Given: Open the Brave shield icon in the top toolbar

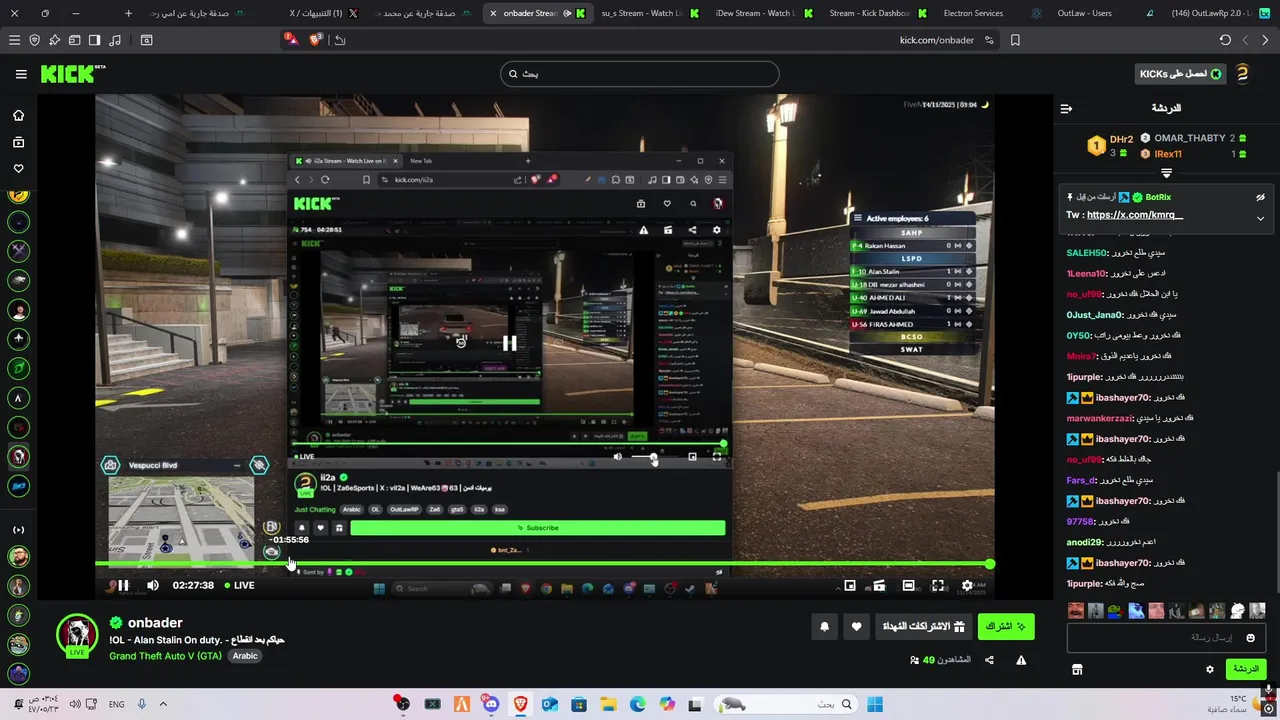Looking at the screenshot, I should 35,40.
